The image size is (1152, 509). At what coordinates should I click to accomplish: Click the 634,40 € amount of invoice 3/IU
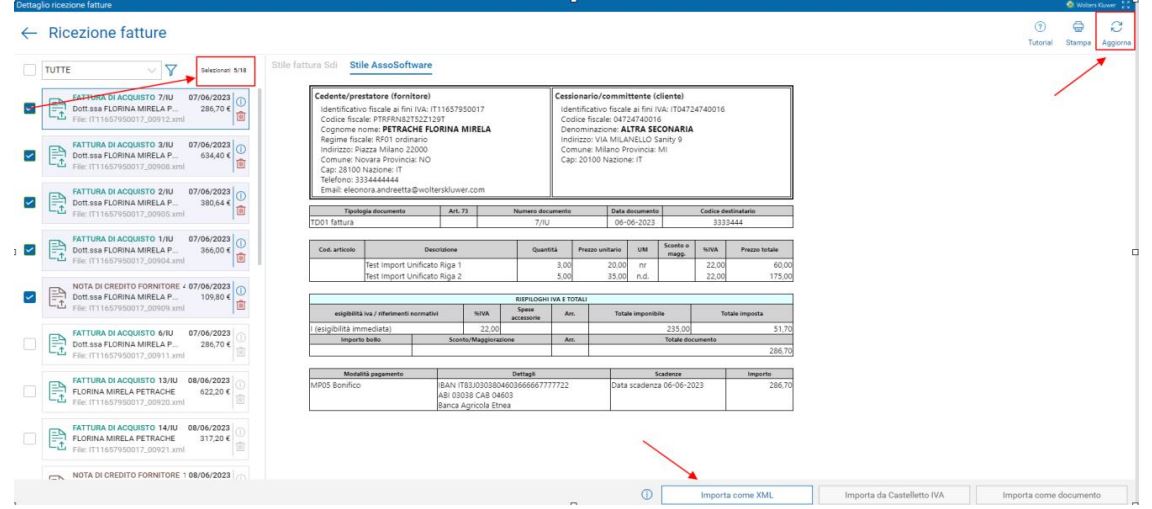click(215, 156)
